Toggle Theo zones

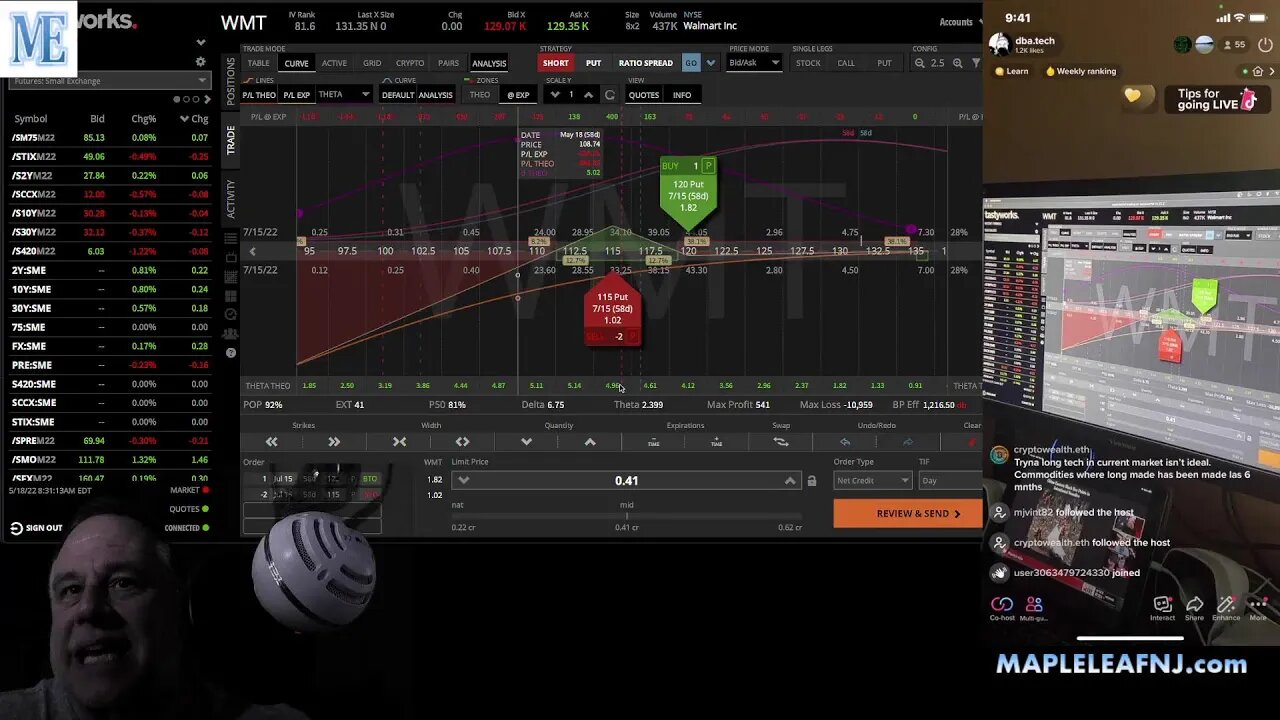480,95
